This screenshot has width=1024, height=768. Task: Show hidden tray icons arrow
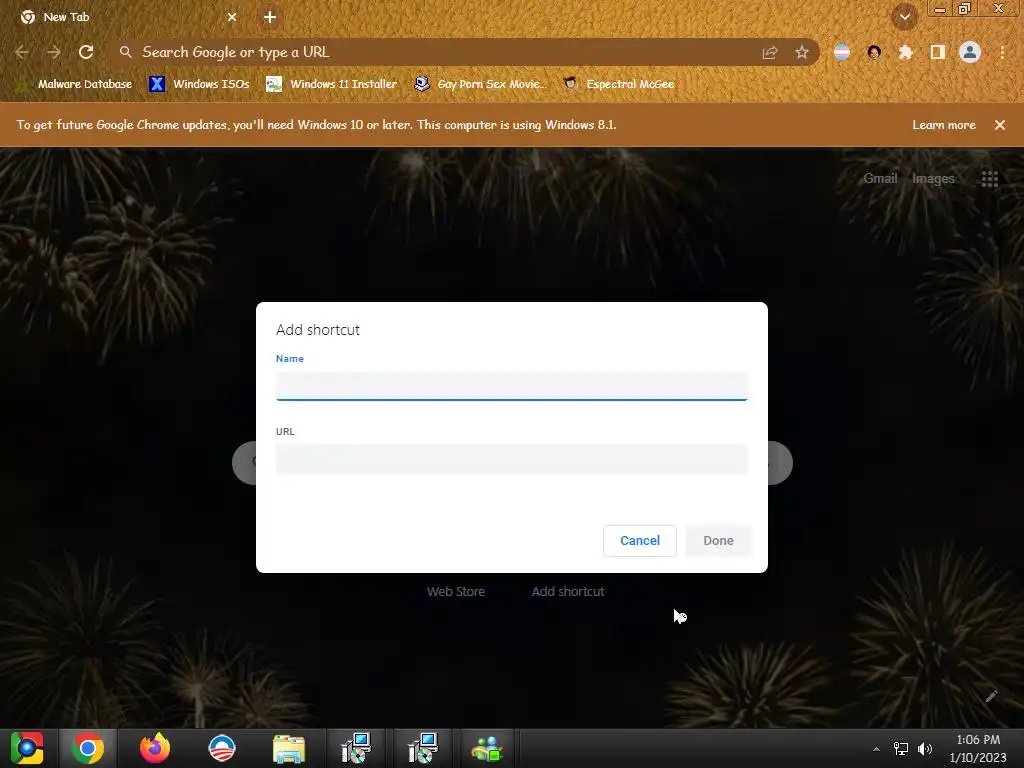tap(876, 749)
